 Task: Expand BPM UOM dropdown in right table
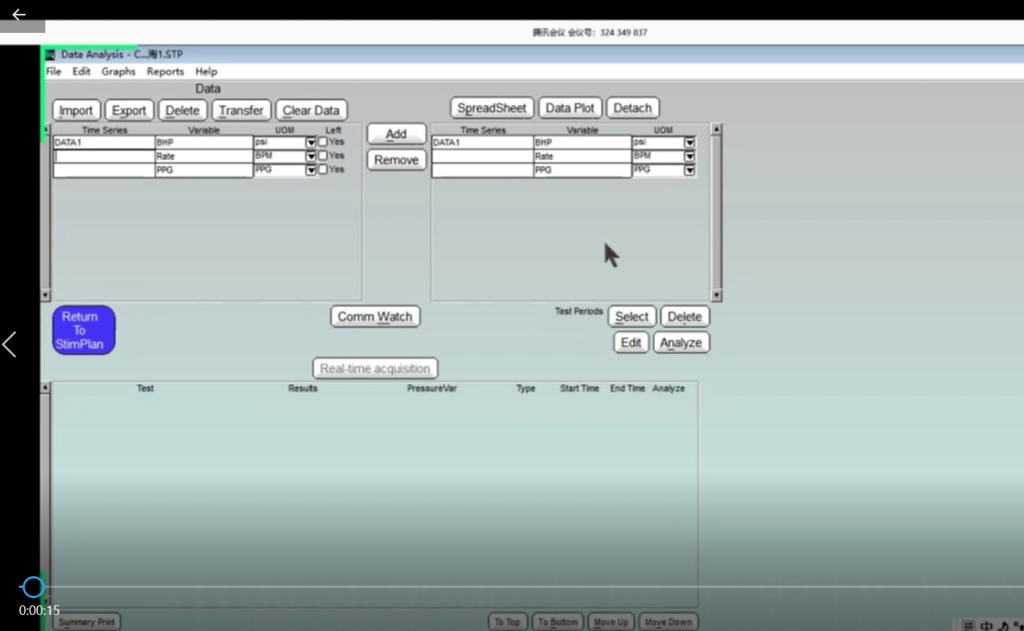[x=689, y=157]
